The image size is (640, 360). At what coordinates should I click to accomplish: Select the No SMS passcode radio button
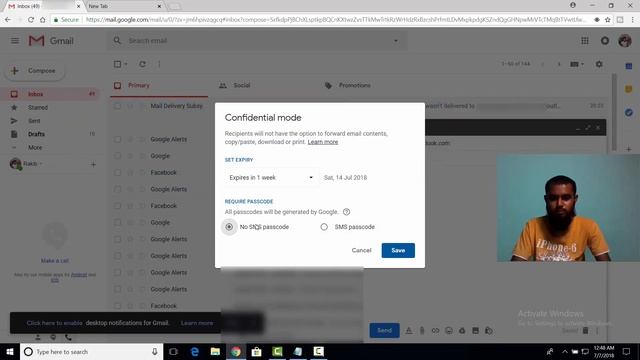point(229,227)
